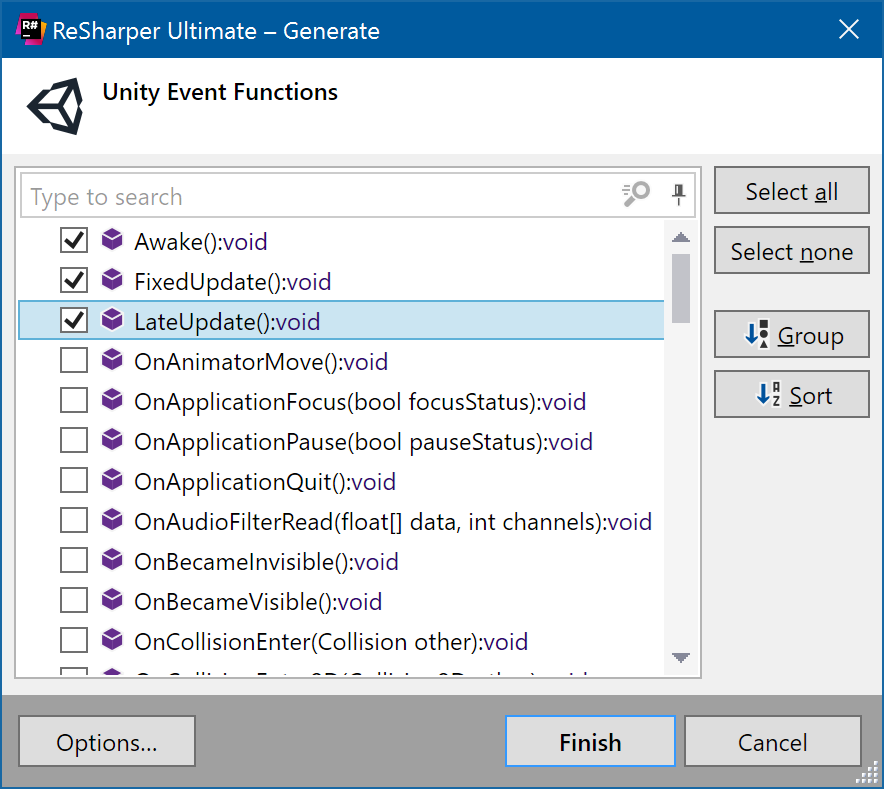Click the Select all button
This screenshot has width=884, height=789.
[792, 191]
